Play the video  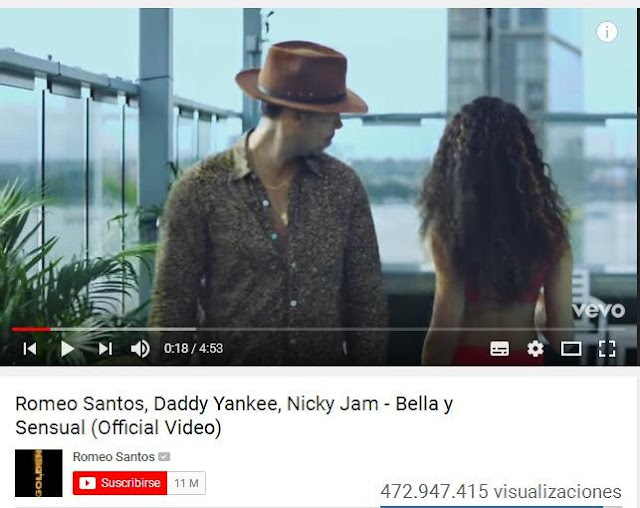(67, 348)
